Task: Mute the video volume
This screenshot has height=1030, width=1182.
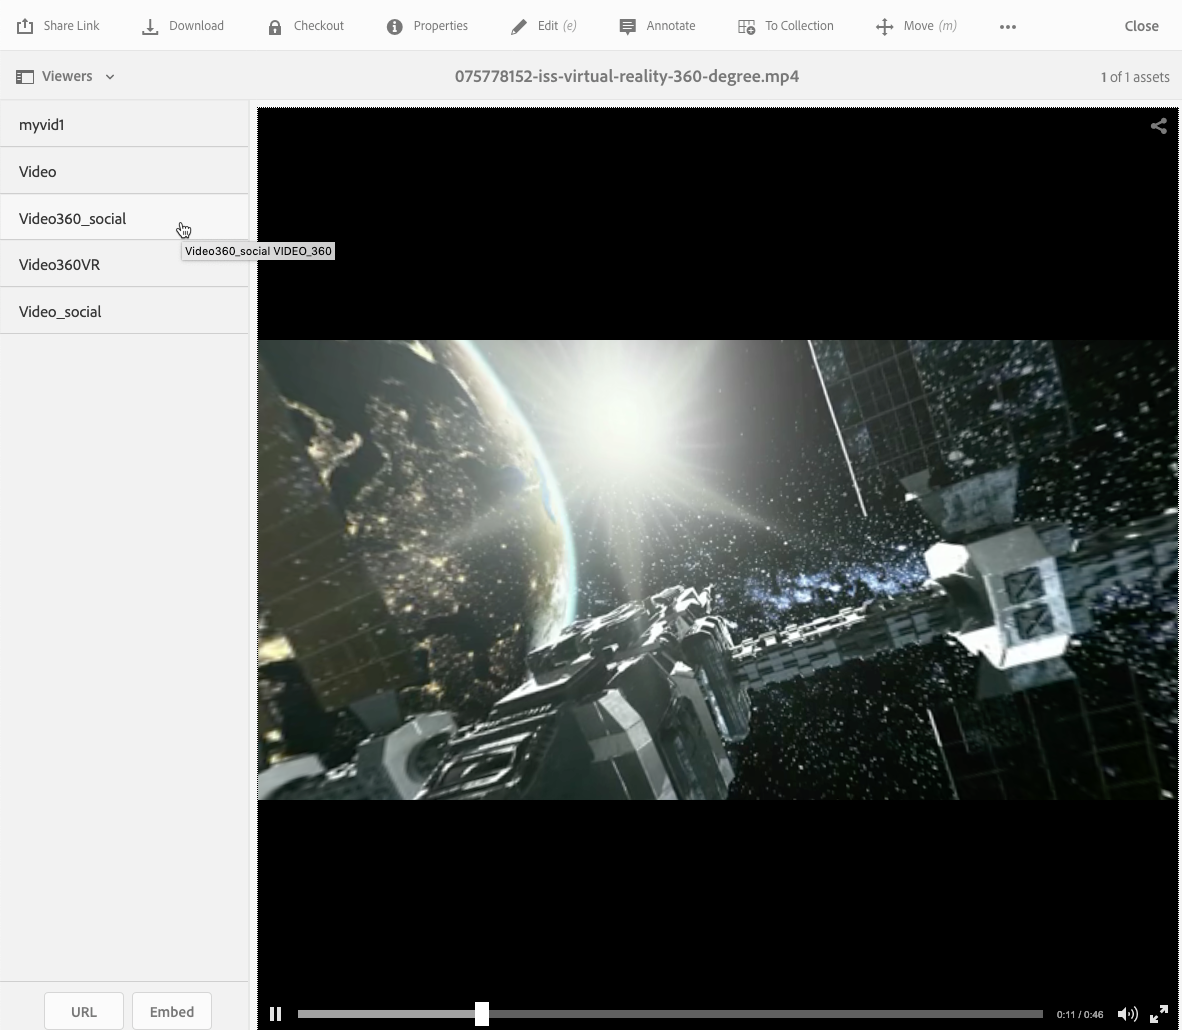Action: pos(1127,1014)
